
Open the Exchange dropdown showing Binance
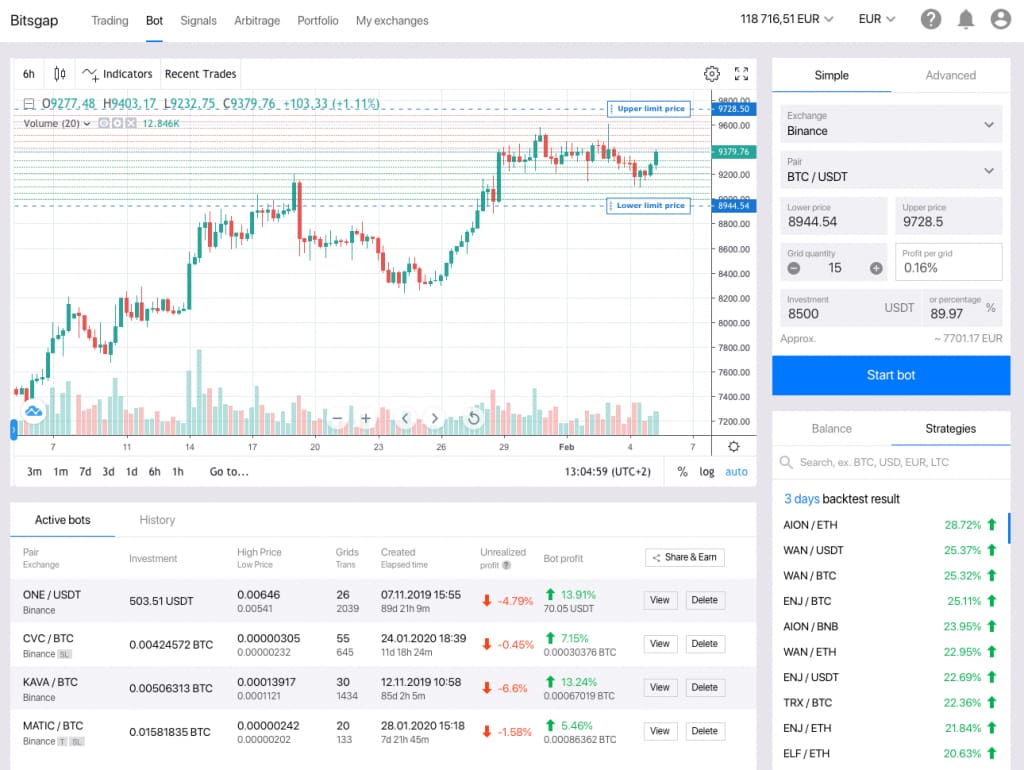point(890,124)
